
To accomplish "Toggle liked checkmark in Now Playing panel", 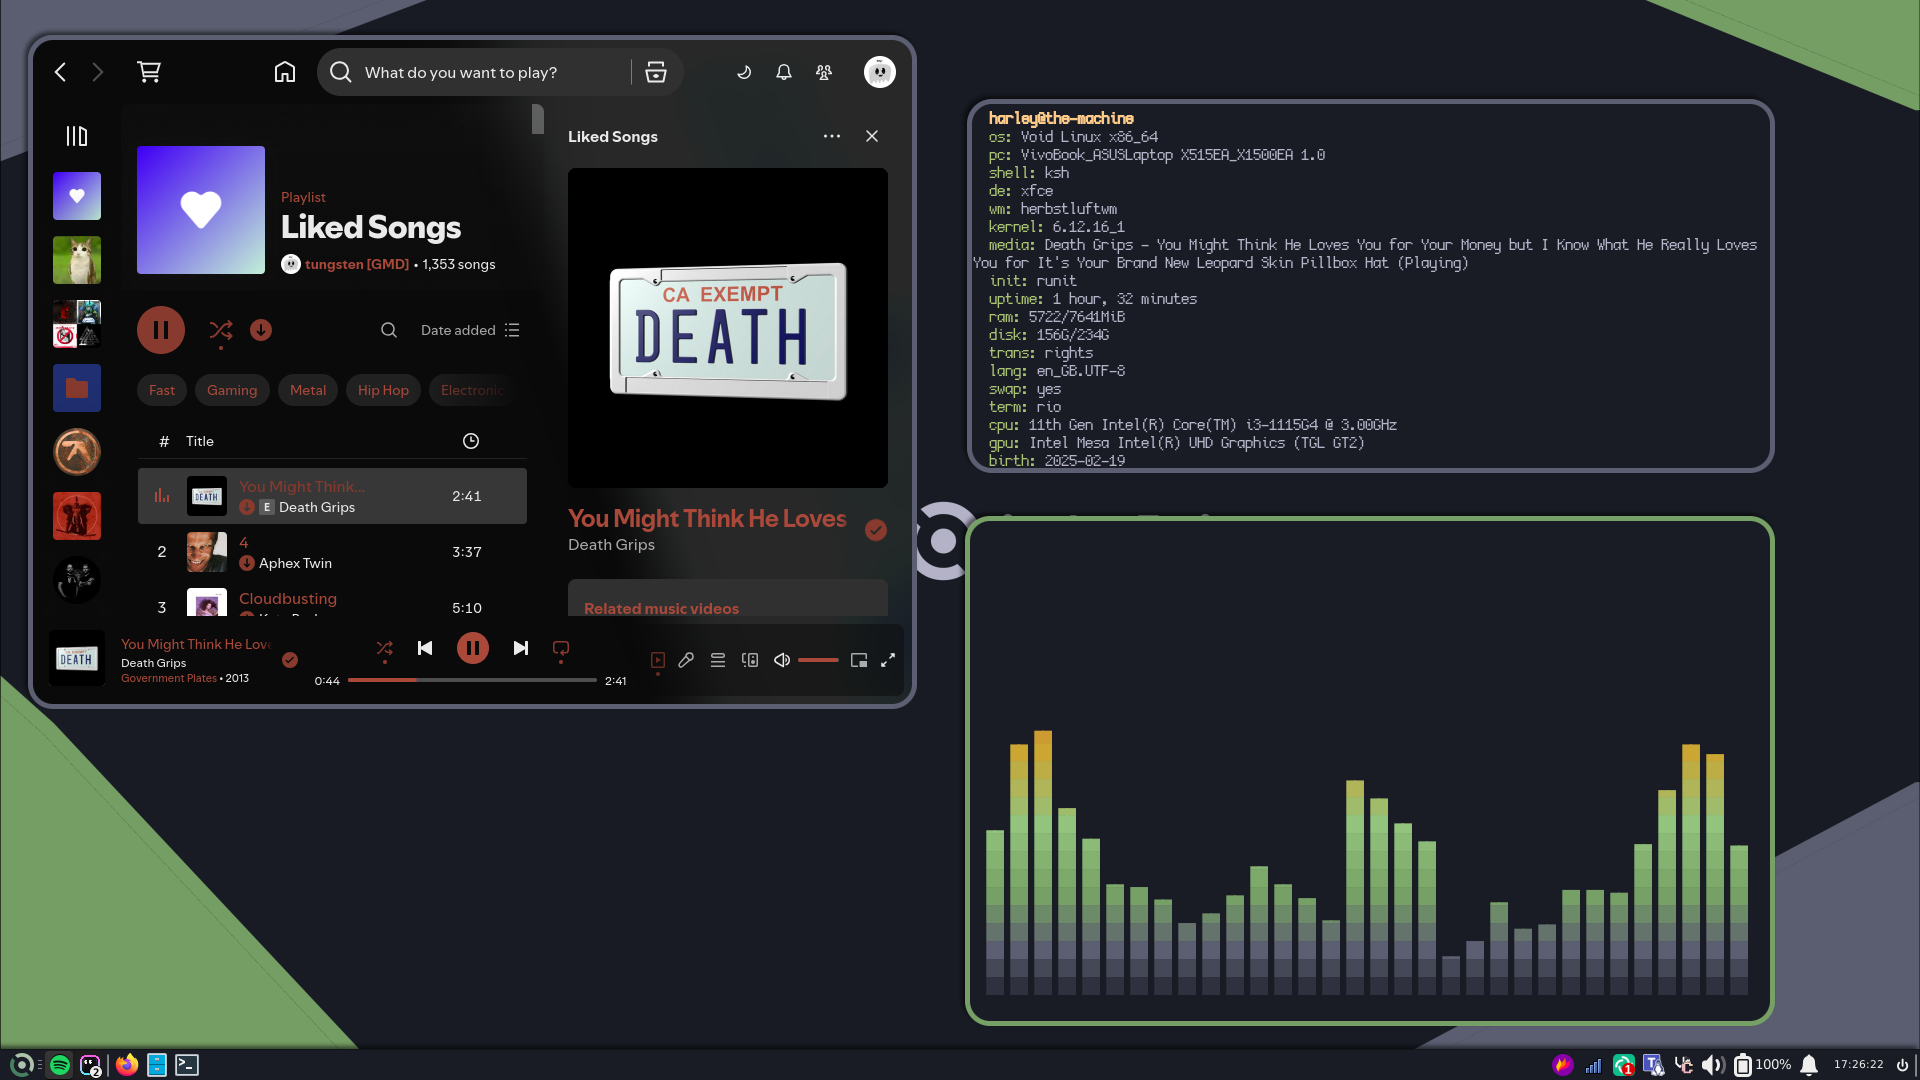I will [876, 530].
